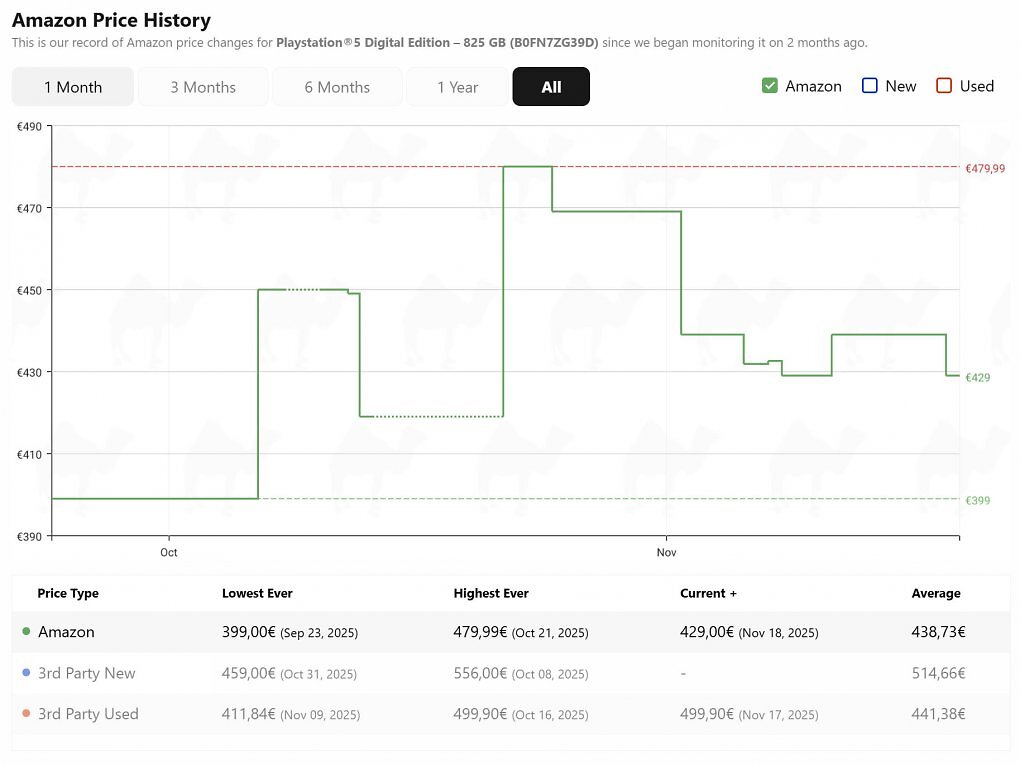Click the green Amazon dot in table
This screenshot has width=1020, height=765.
click(x=26, y=631)
